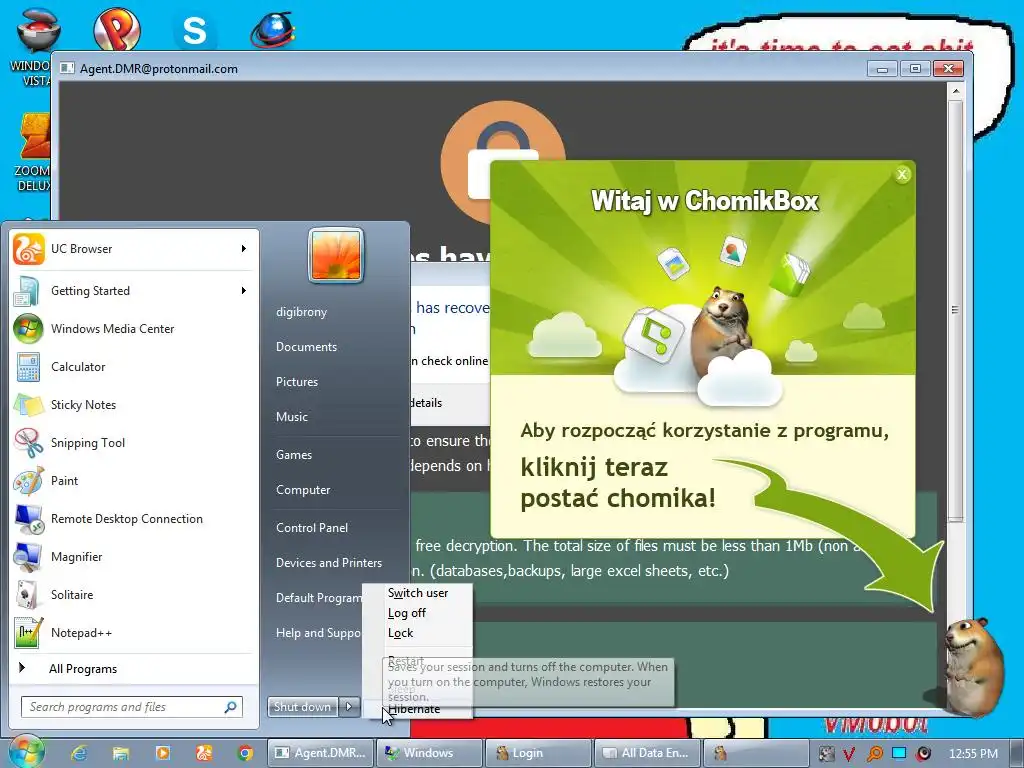Launch the Snipping Tool
The width and height of the screenshot is (1024, 768).
point(133,443)
